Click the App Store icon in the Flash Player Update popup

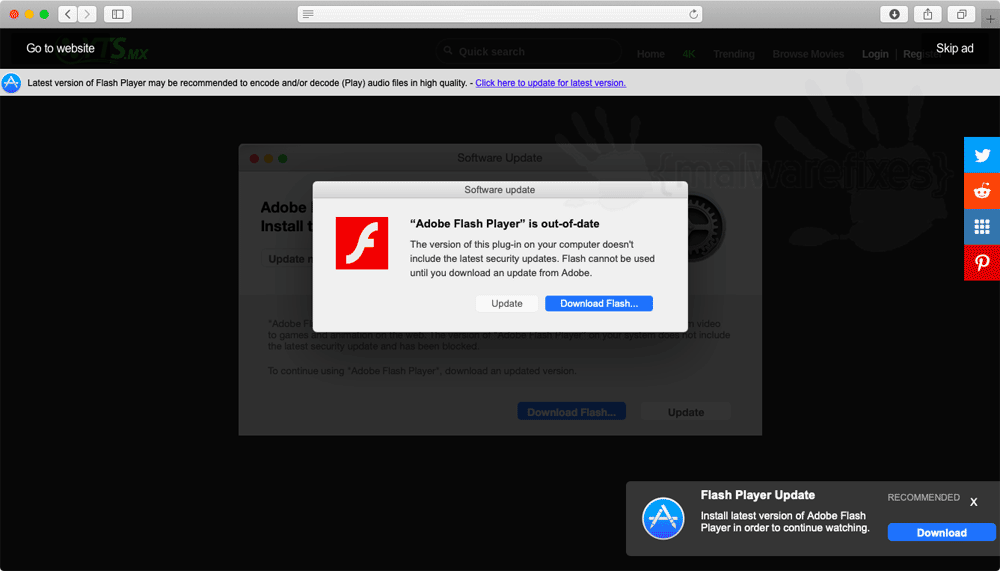click(x=663, y=519)
